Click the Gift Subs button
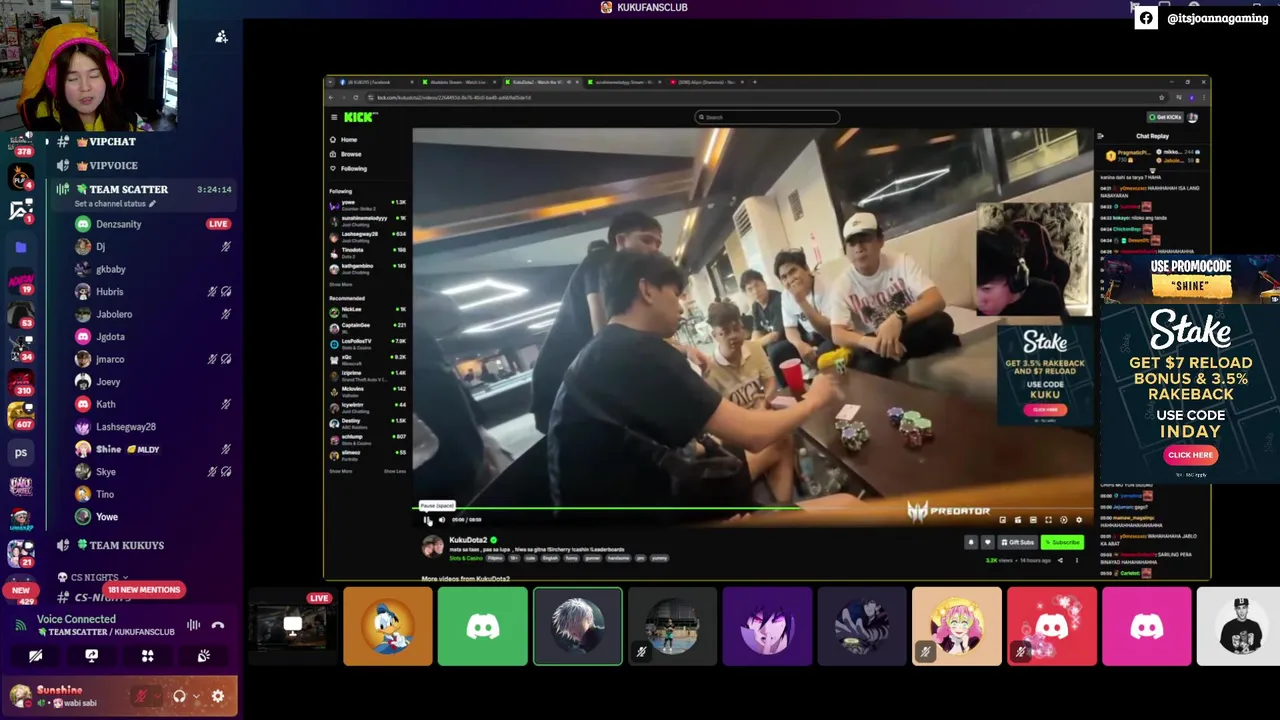Image resolution: width=1280 pixels, height=720 pixels. [x=1018, y=542]
